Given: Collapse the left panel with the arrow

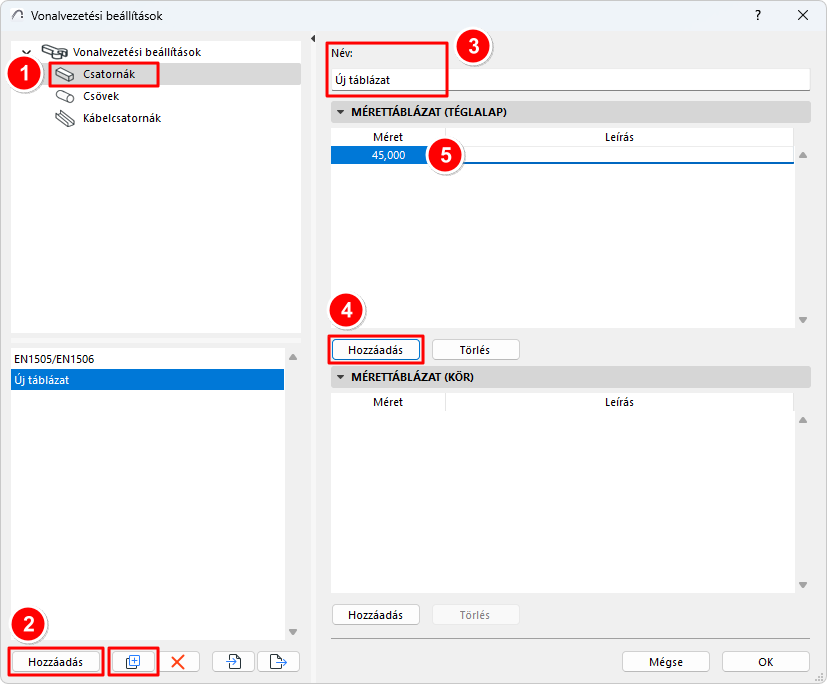Looking at the screenshot, I should point(313,38).
